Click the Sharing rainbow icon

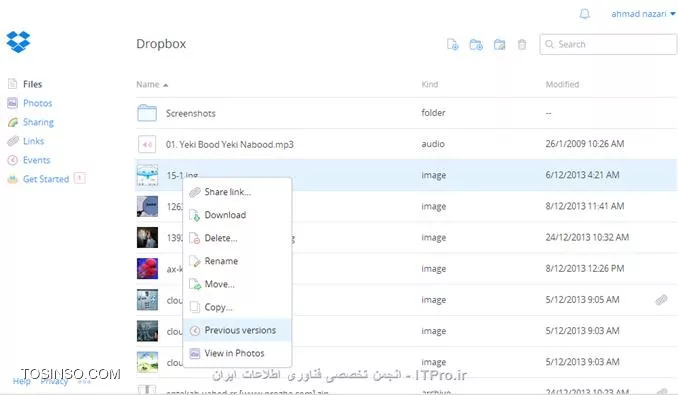tap(13, 122)
